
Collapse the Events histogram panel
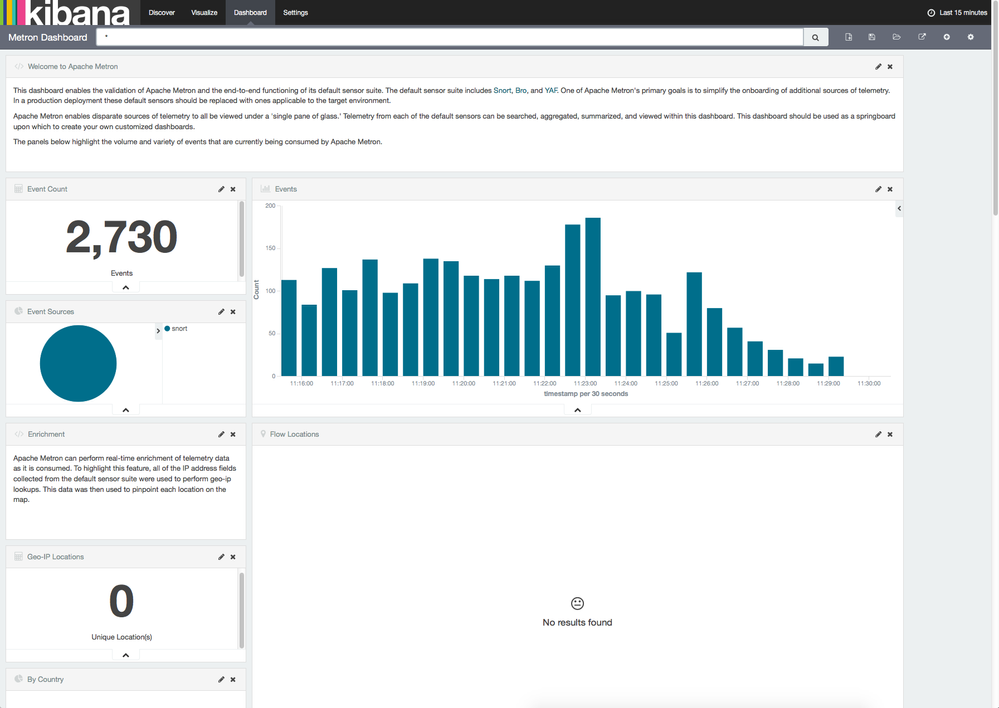pos(577,409)
